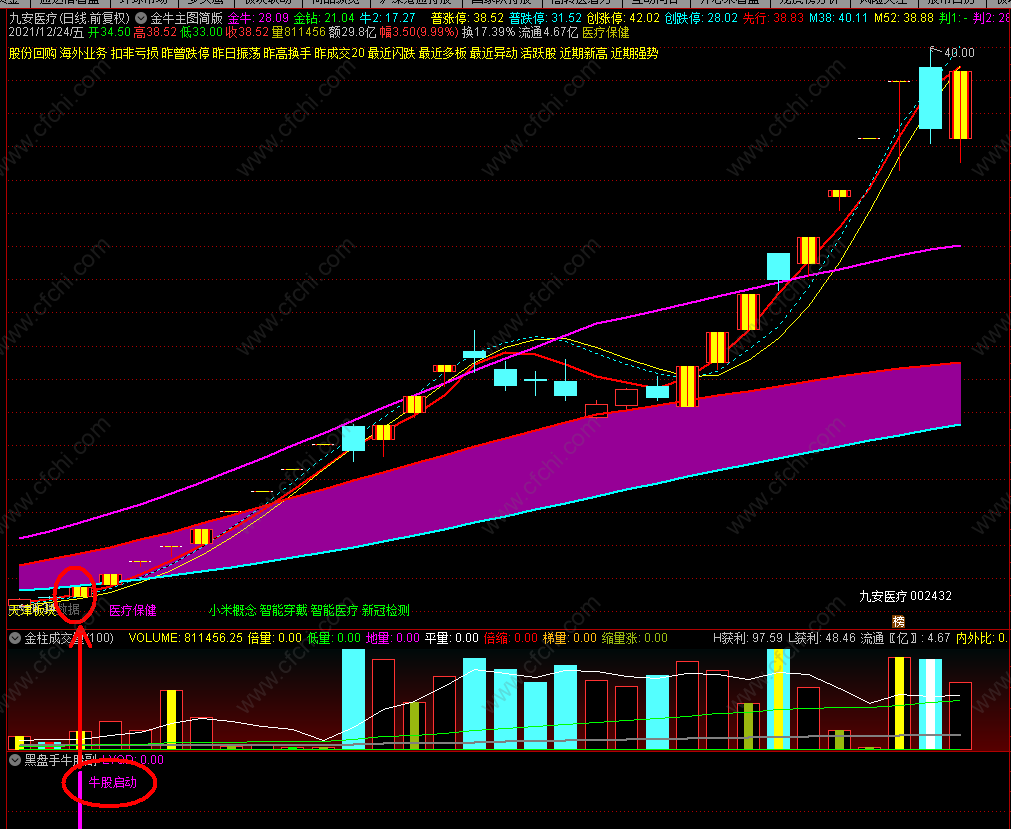Click the 牛股启动 signal label
Image resolution: width=1011 pixels, height=829 pixels.
pyautogui.click(x=113, y=783)
